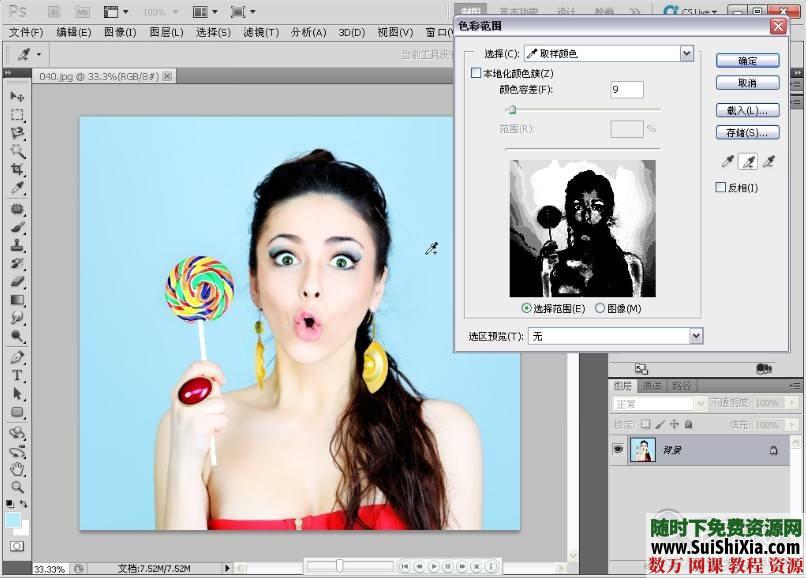The image size is (806, 578).
Task: Select the Move tool
Action: click(17, 96)
